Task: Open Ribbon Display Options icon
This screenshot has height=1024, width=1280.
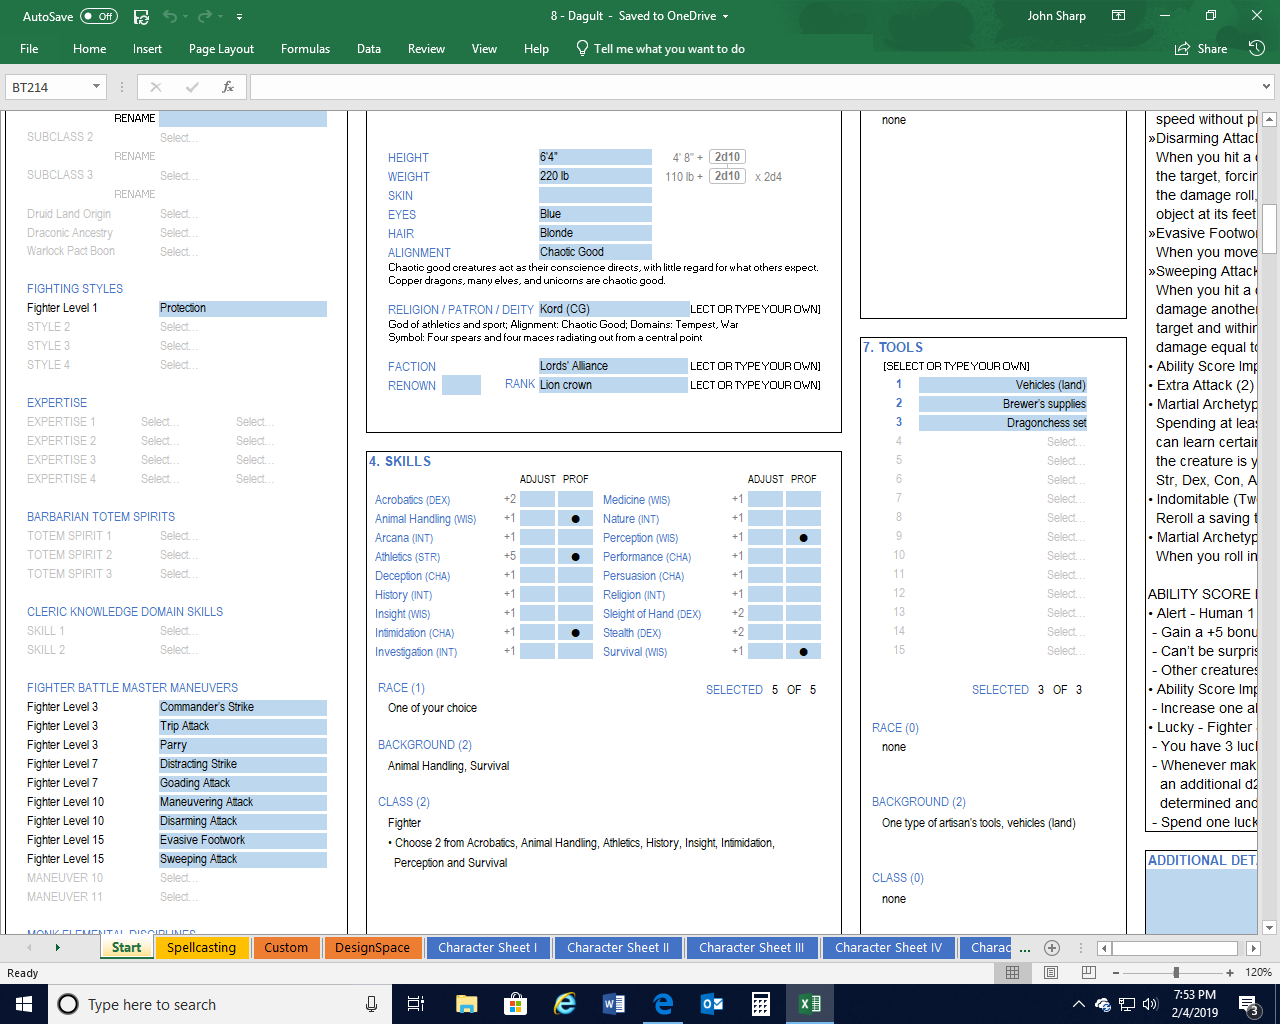Action: 1118,16
